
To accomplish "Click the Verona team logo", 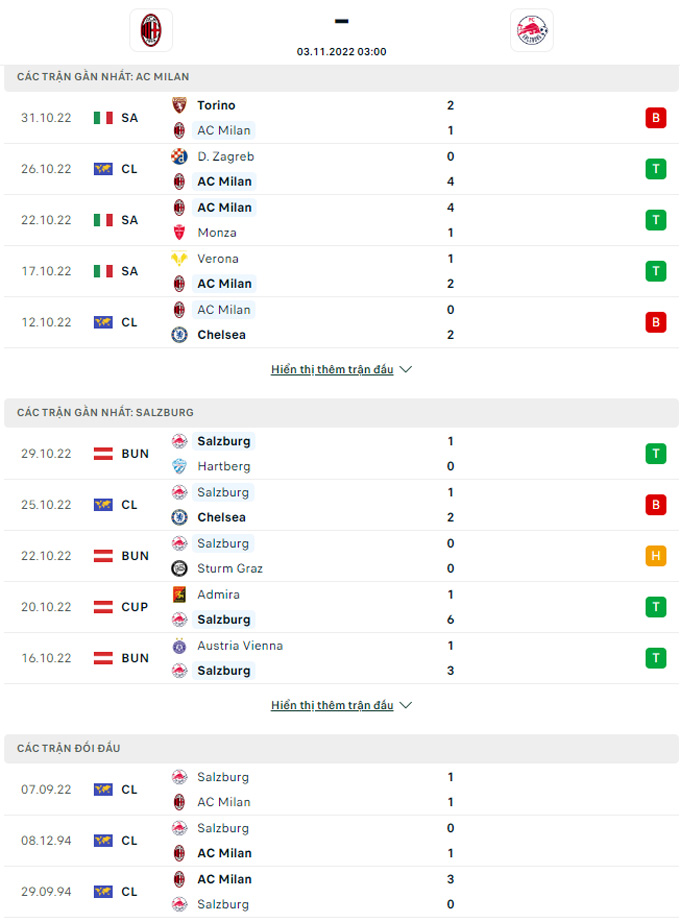I will (x=179, y=259).
